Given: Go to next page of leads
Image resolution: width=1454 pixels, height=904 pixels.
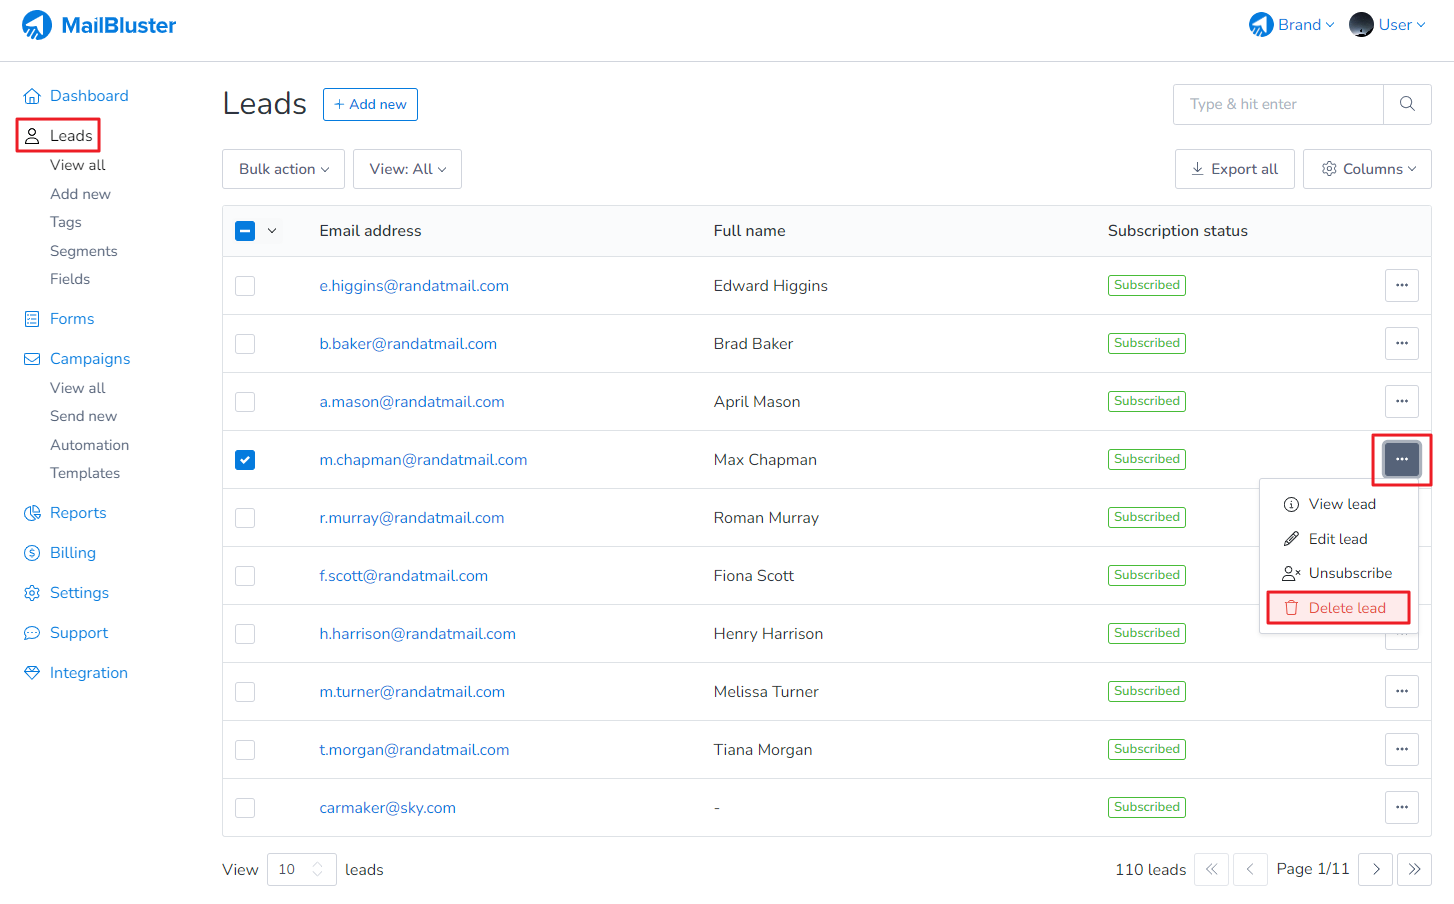Looking at the screenshot, I should click(x=1376, y=869).
